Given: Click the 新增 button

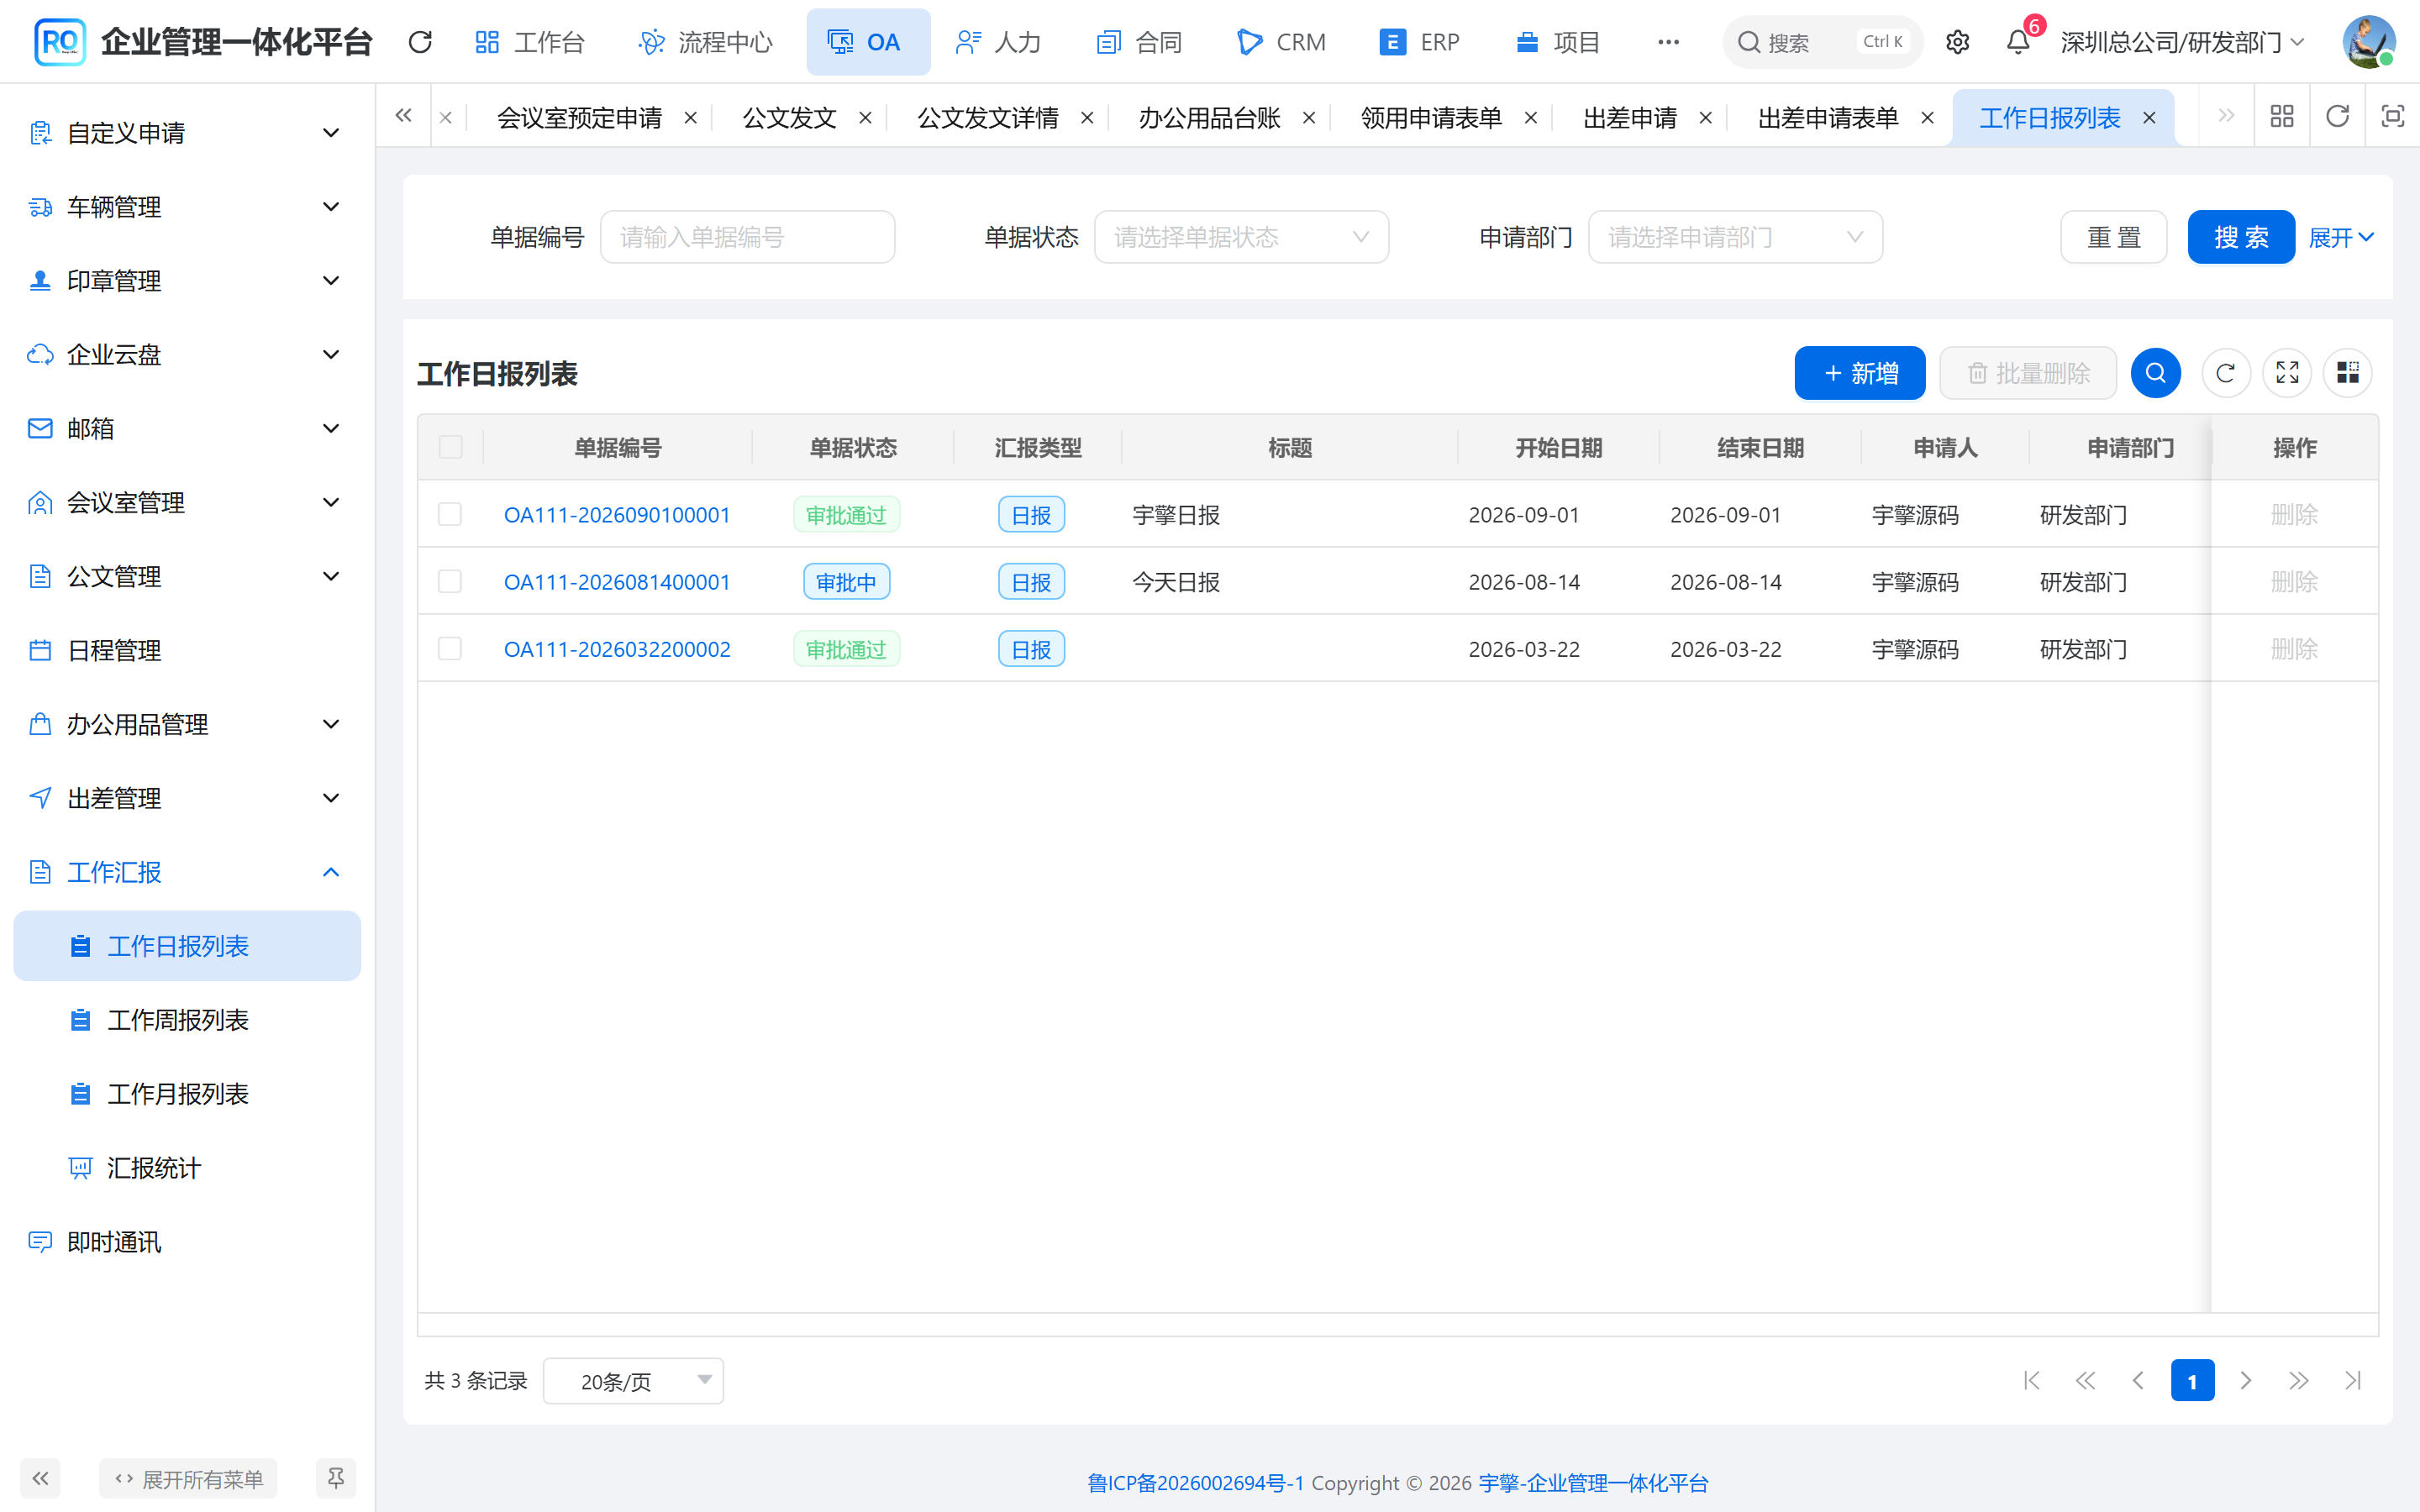Looking at the screenshot, I should [1860, 373].
